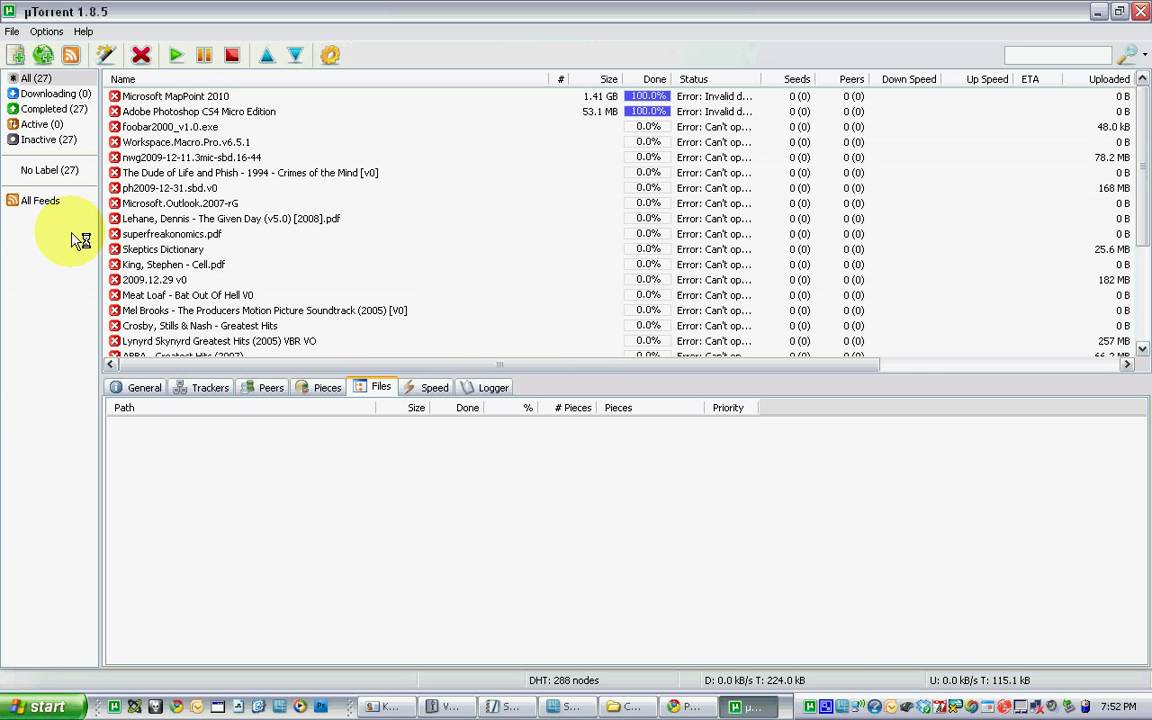Screen dimensions: 1152x720
Task: Click the red Stop torrent icon
Action: click(232, 55)
